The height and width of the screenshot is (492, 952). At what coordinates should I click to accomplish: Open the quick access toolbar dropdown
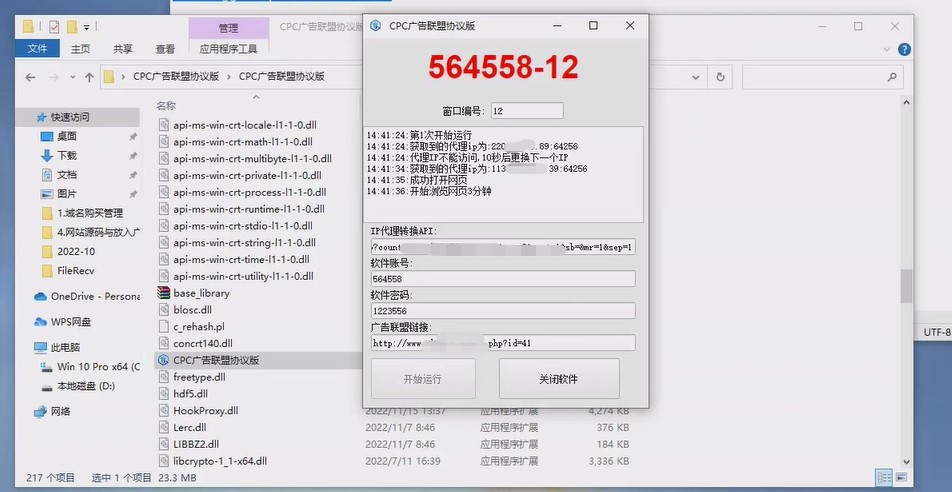click(x=87, y=27)
